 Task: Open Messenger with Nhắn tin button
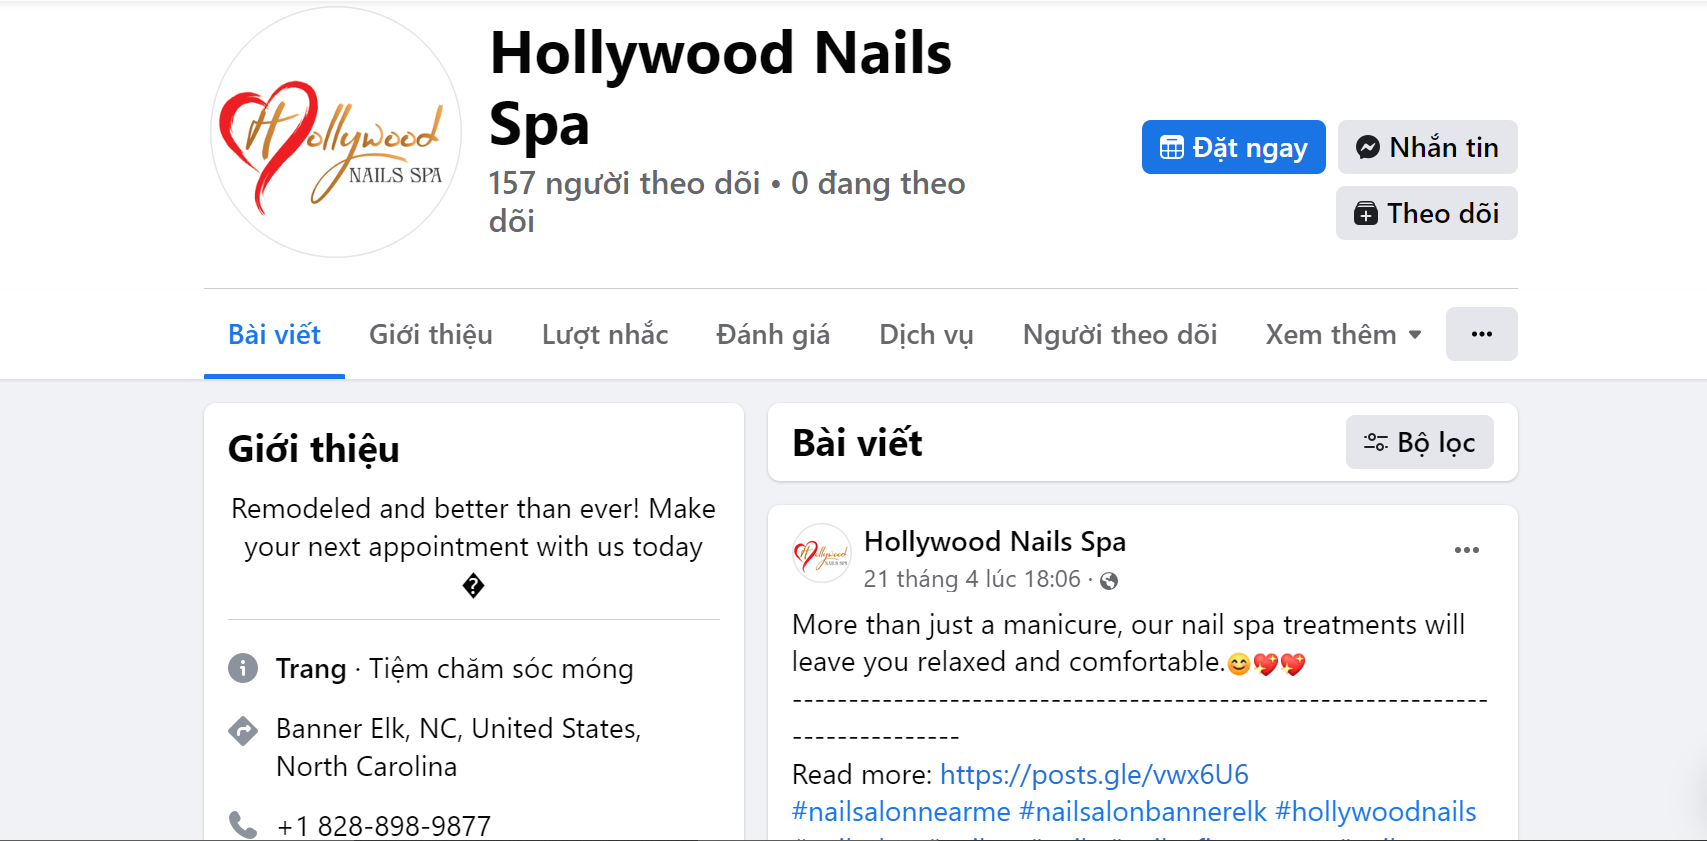(x=1427, y=147)
